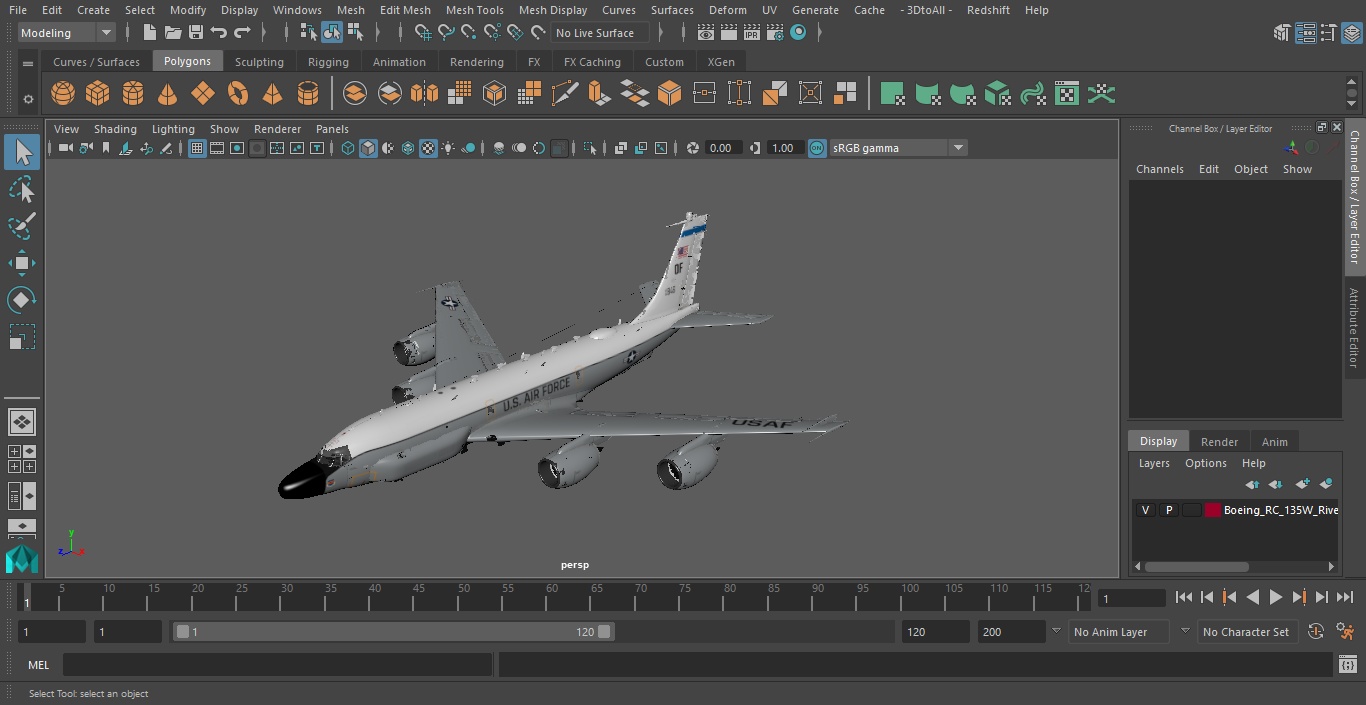Viewport: 1366px width, 705px height.
Task: Switch to the Anim layer tab
Action: [1274, 441]
